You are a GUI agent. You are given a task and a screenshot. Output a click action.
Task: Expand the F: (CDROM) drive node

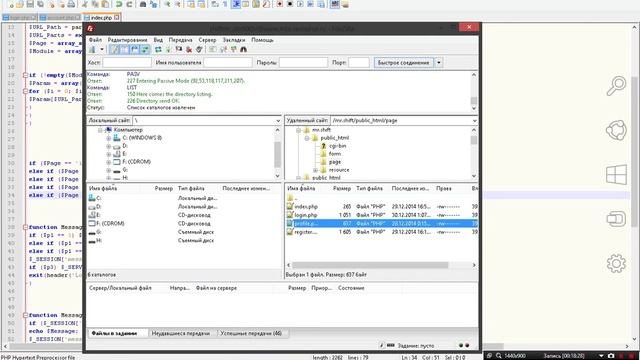coord(109,162)
